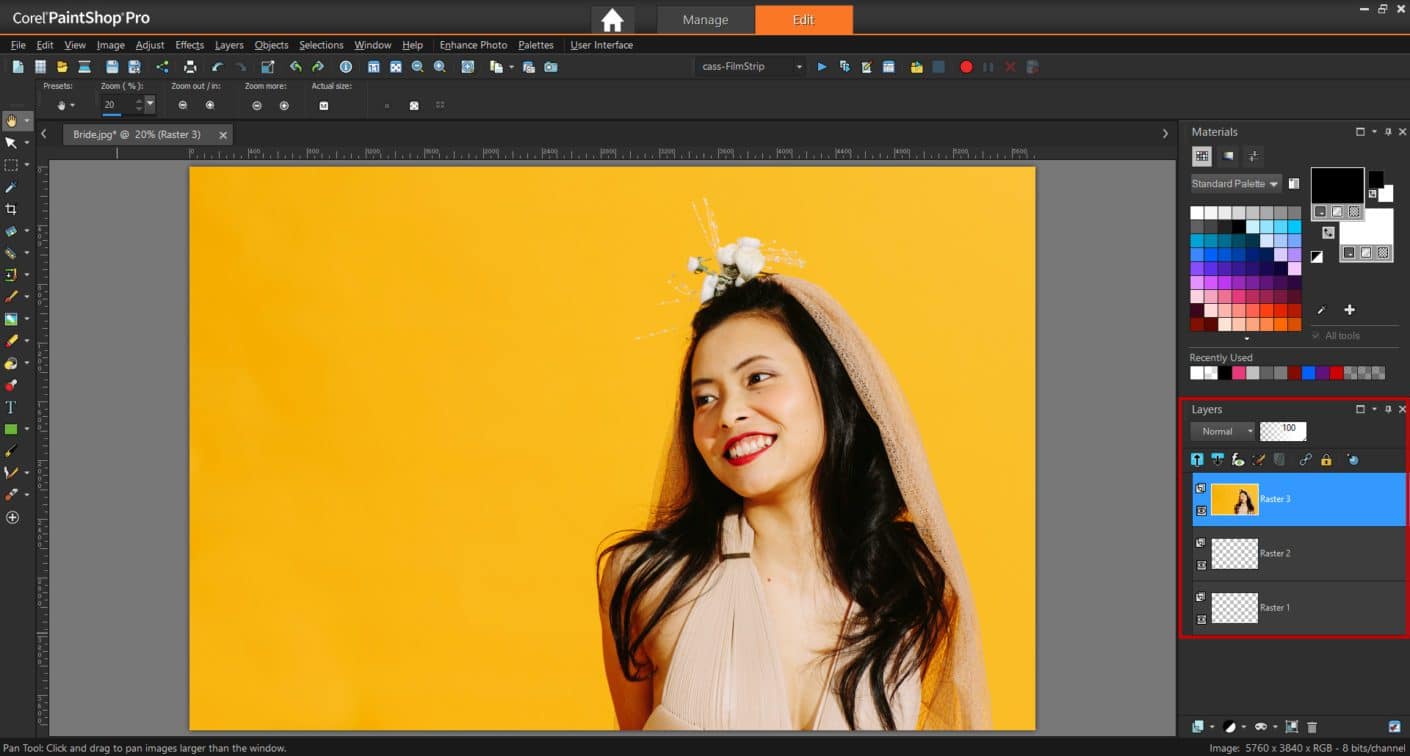Open the Normal blend mode dropdown
Image resolution: width=1410 pixels, height=756 pixels.
point(1223,431)
